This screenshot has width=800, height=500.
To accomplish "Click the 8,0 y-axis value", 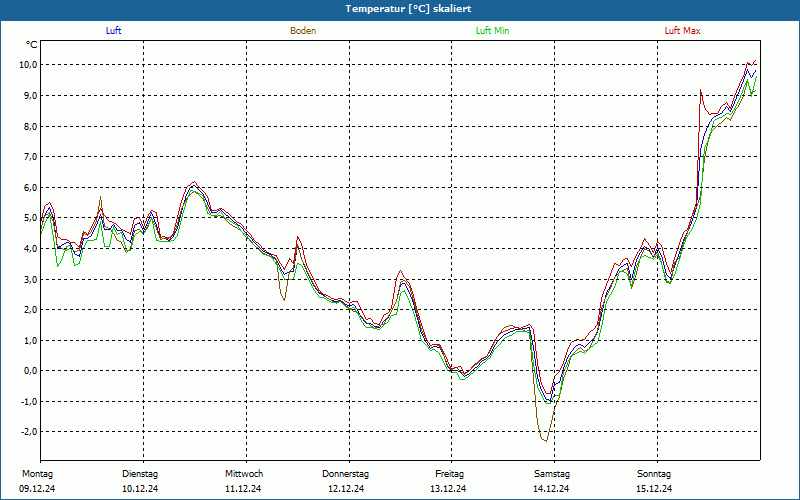I will tap(31, 126).
